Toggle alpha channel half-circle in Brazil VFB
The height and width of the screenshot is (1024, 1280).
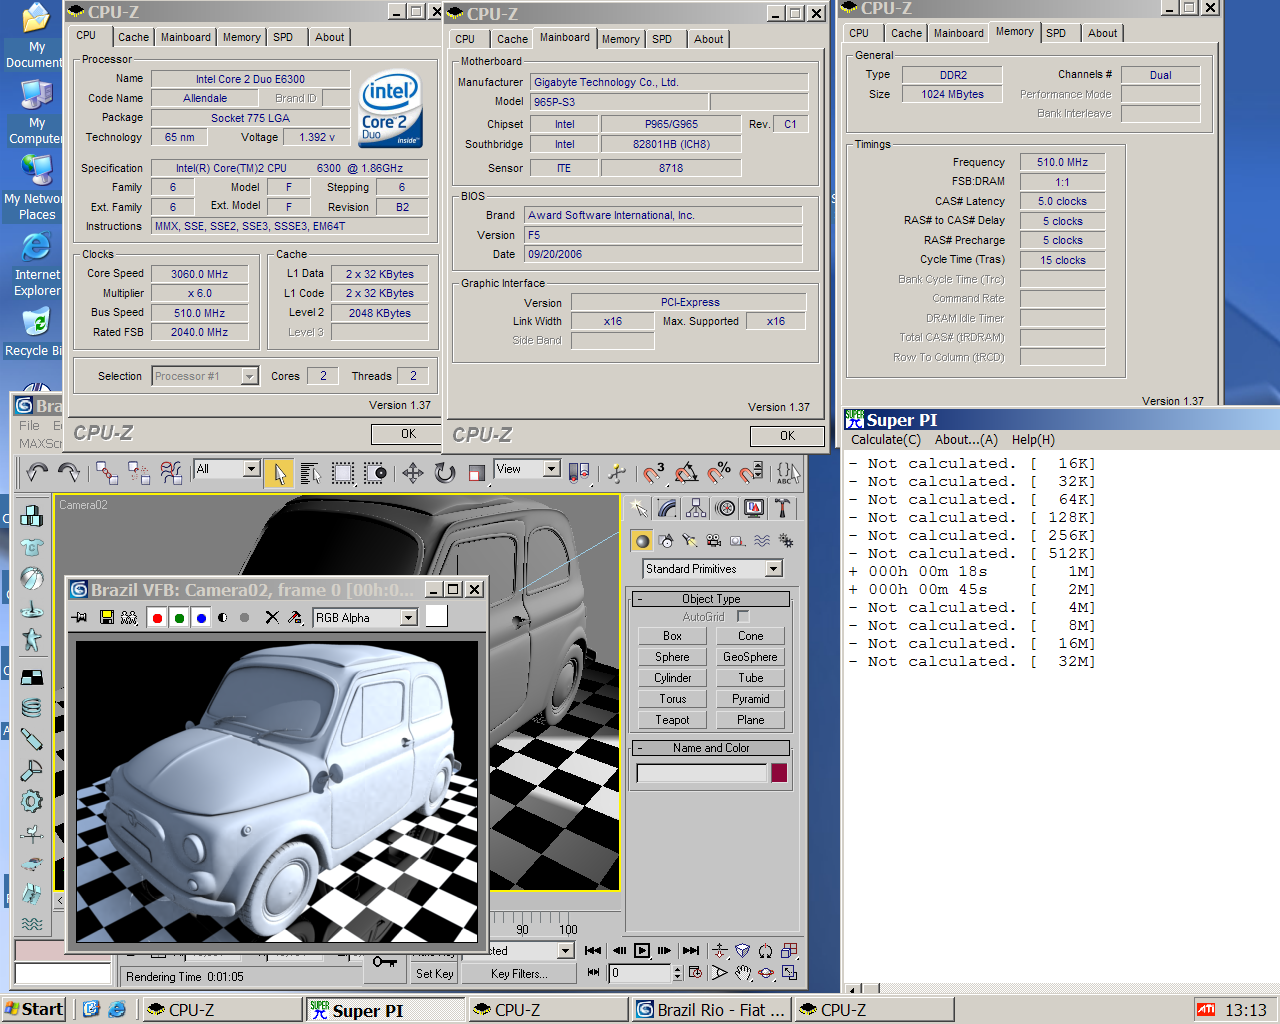click(x=222, y=618)
